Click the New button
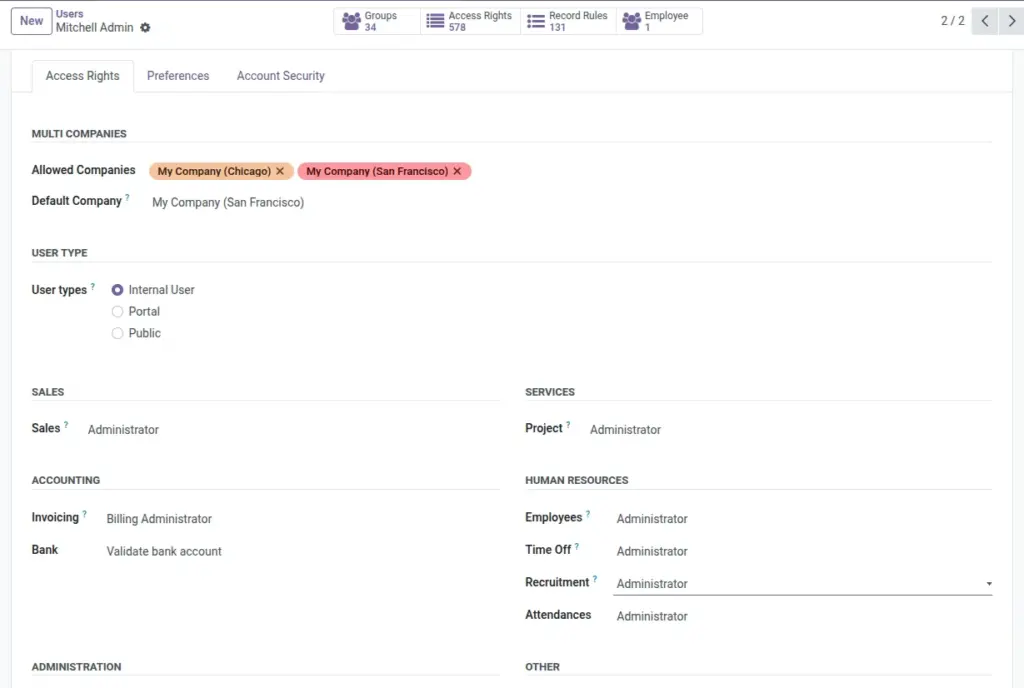This screenshot has width=1024, height=688. click(x=31, y=21)
